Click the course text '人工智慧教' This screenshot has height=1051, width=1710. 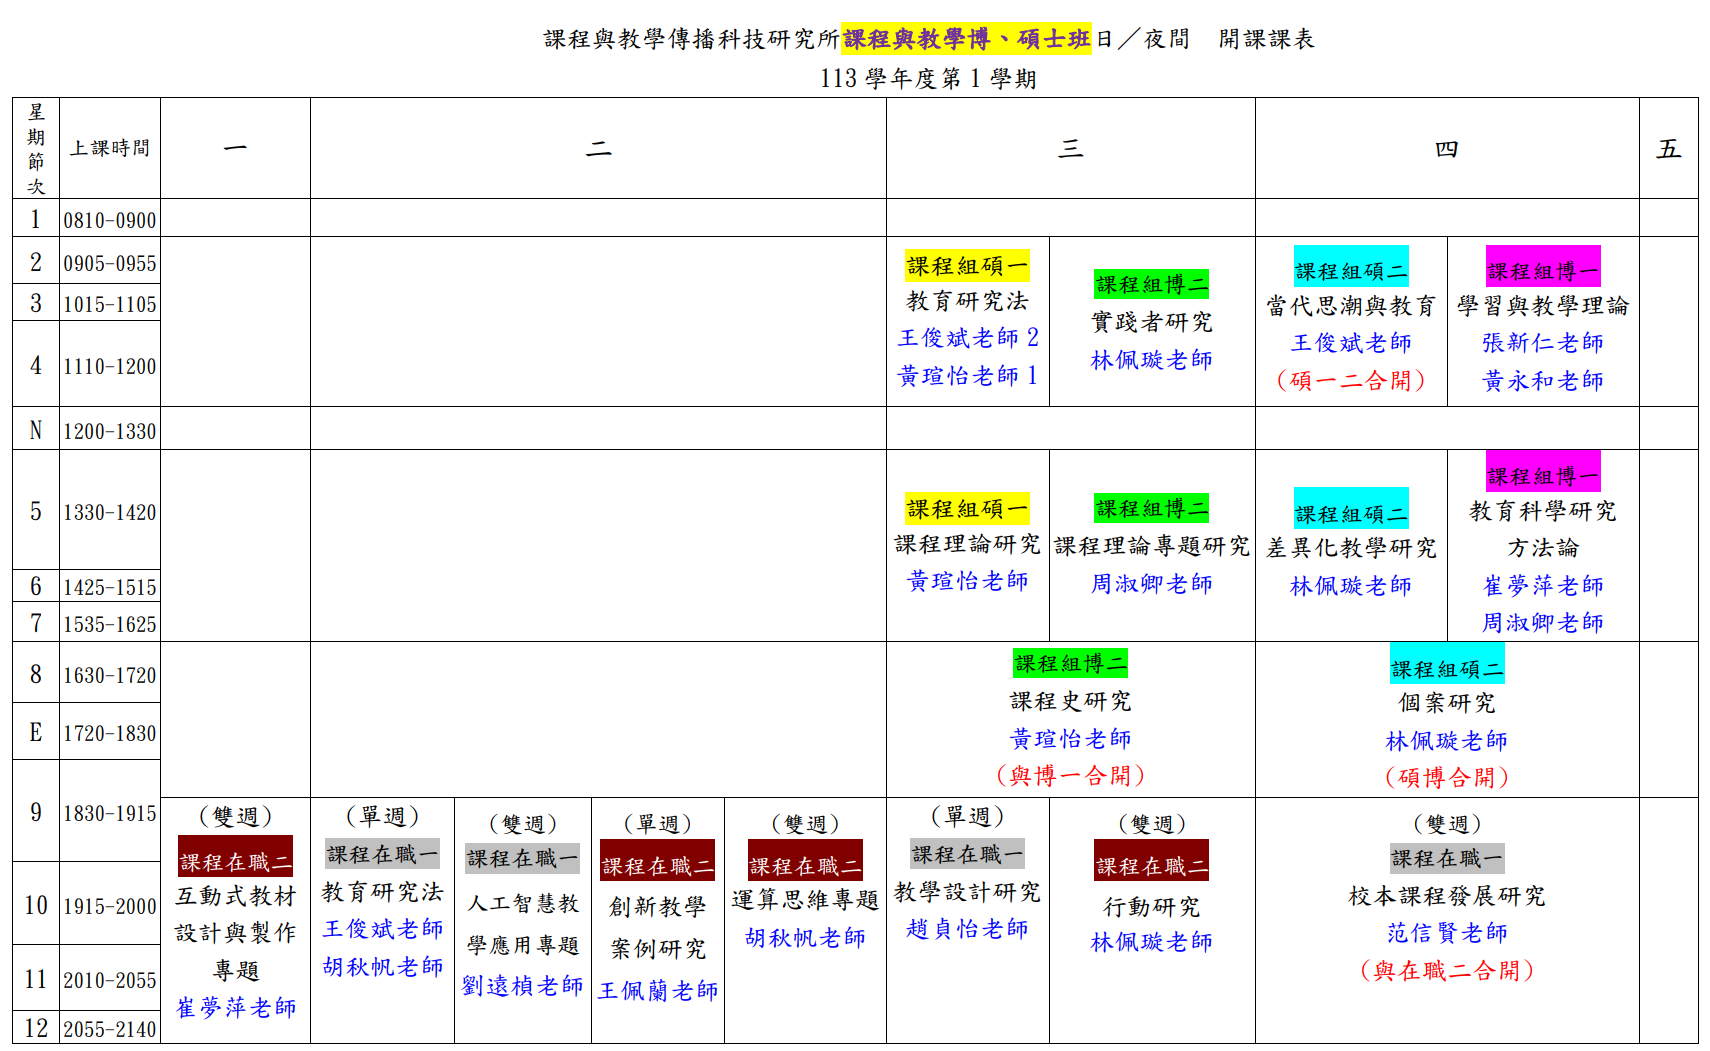(523, 904)
